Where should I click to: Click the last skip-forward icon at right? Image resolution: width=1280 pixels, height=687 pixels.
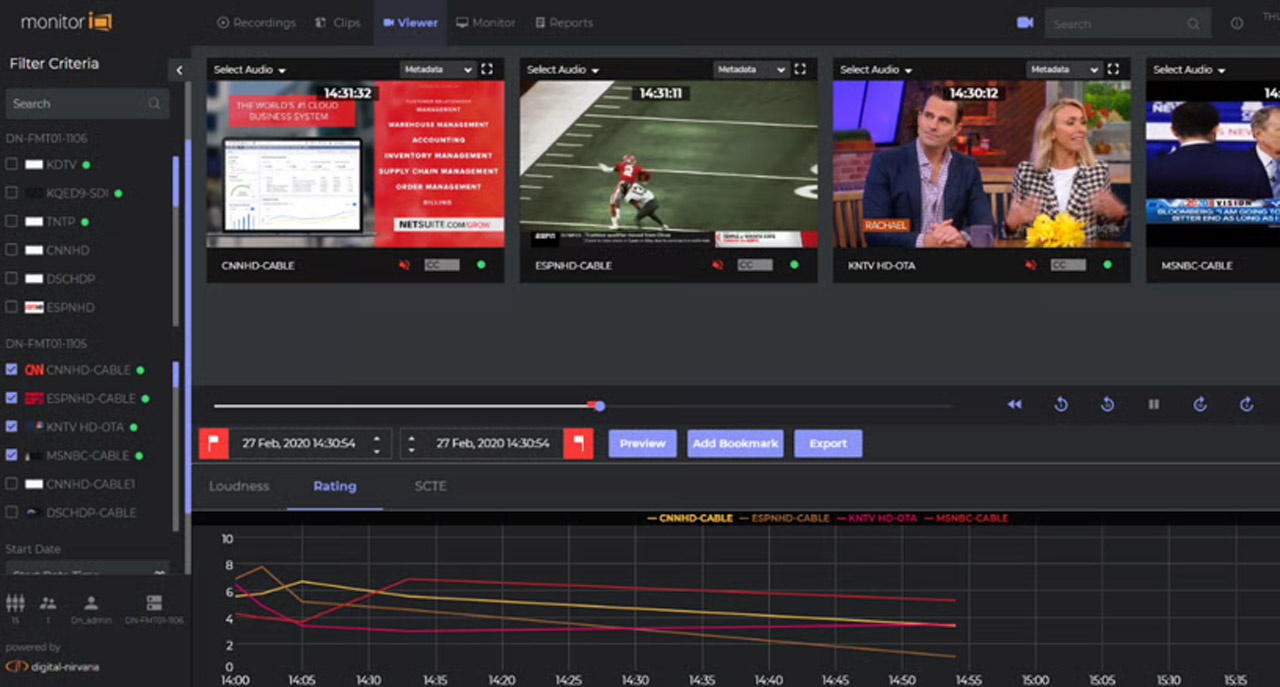1246,404
